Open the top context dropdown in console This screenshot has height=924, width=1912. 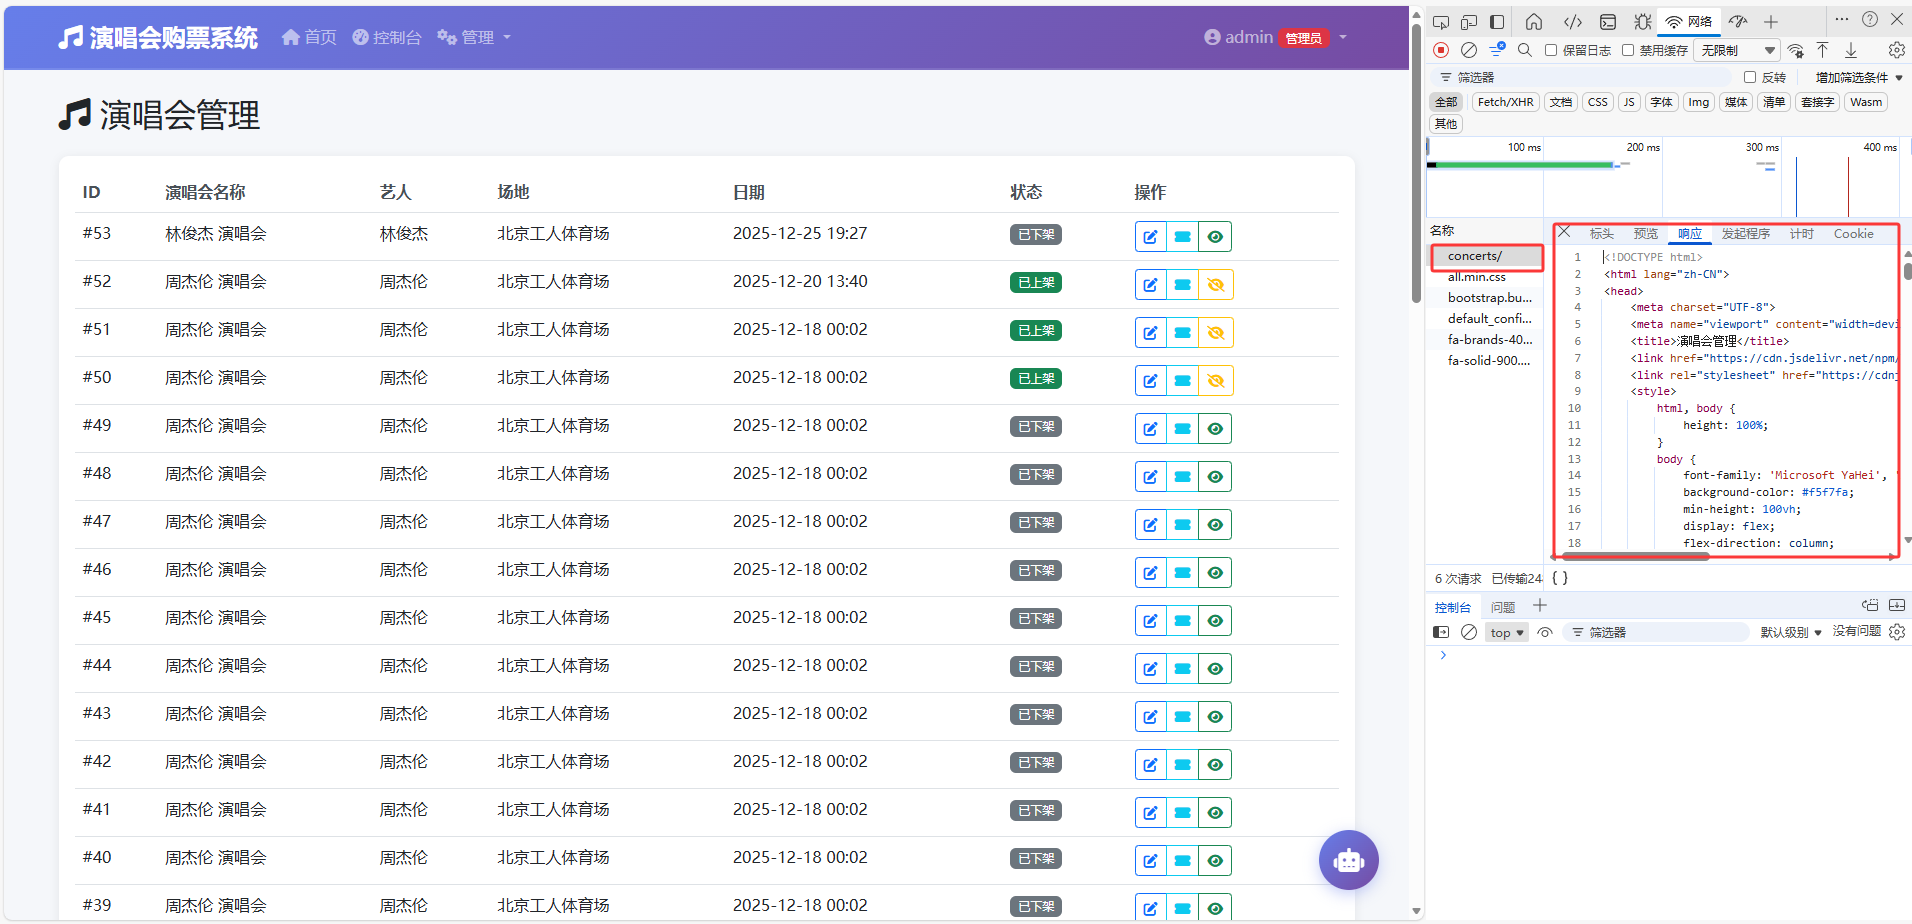coord(1506,632)
